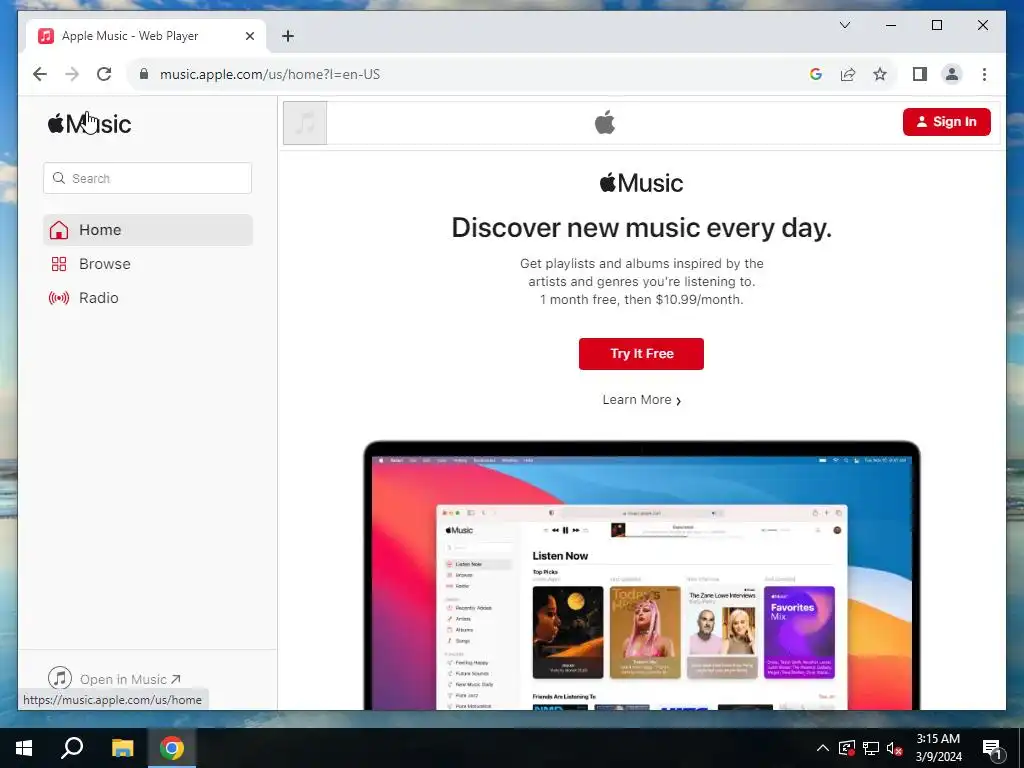Viewport: 1024px width, 768px height.
Task: Click the music note icon beside Open in Music
Action: point(60,679)
